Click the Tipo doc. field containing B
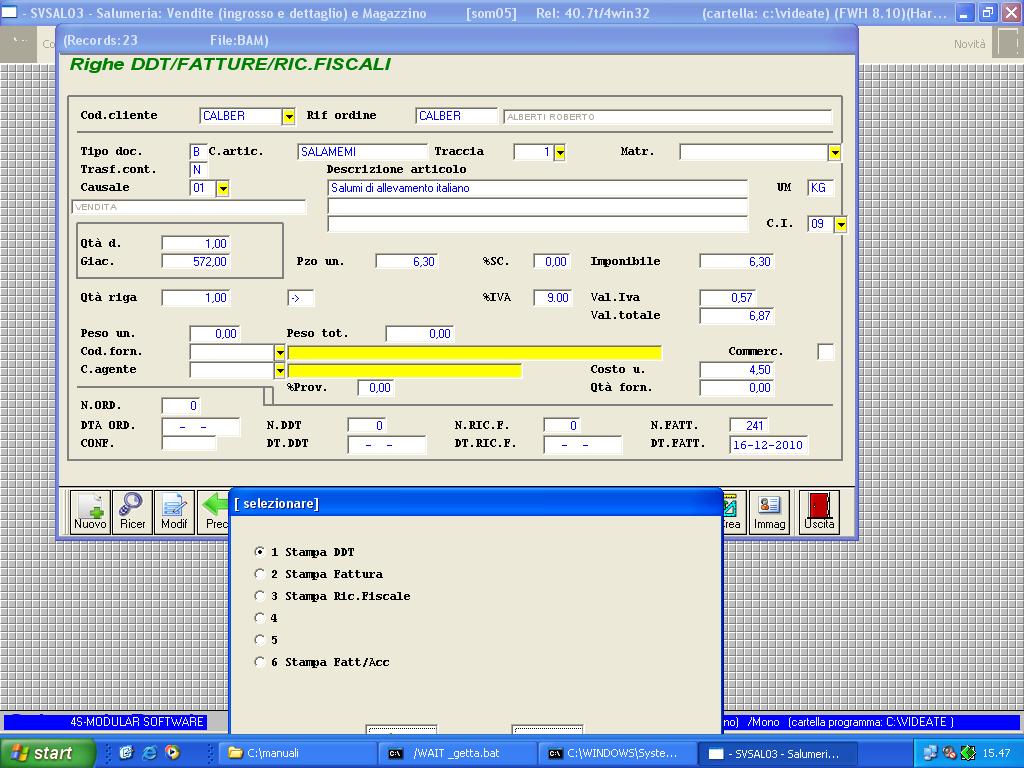The image size is (1024, 768). click(x=198, y=152)
